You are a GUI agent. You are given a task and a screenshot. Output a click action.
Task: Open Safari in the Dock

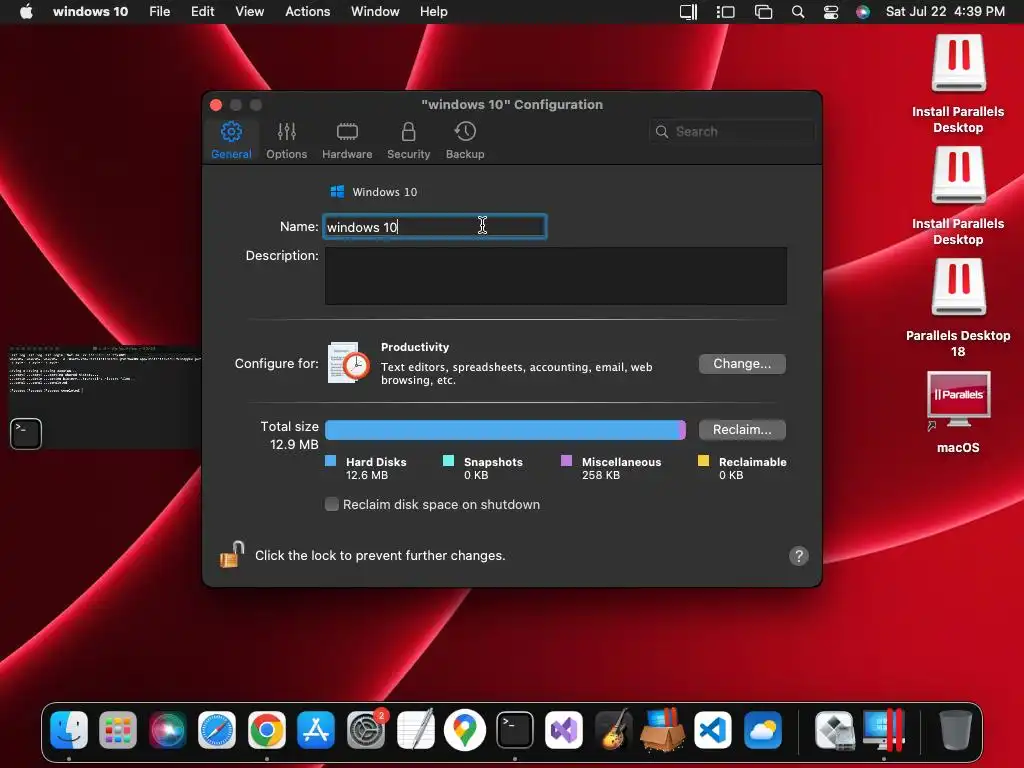point(217,729)
